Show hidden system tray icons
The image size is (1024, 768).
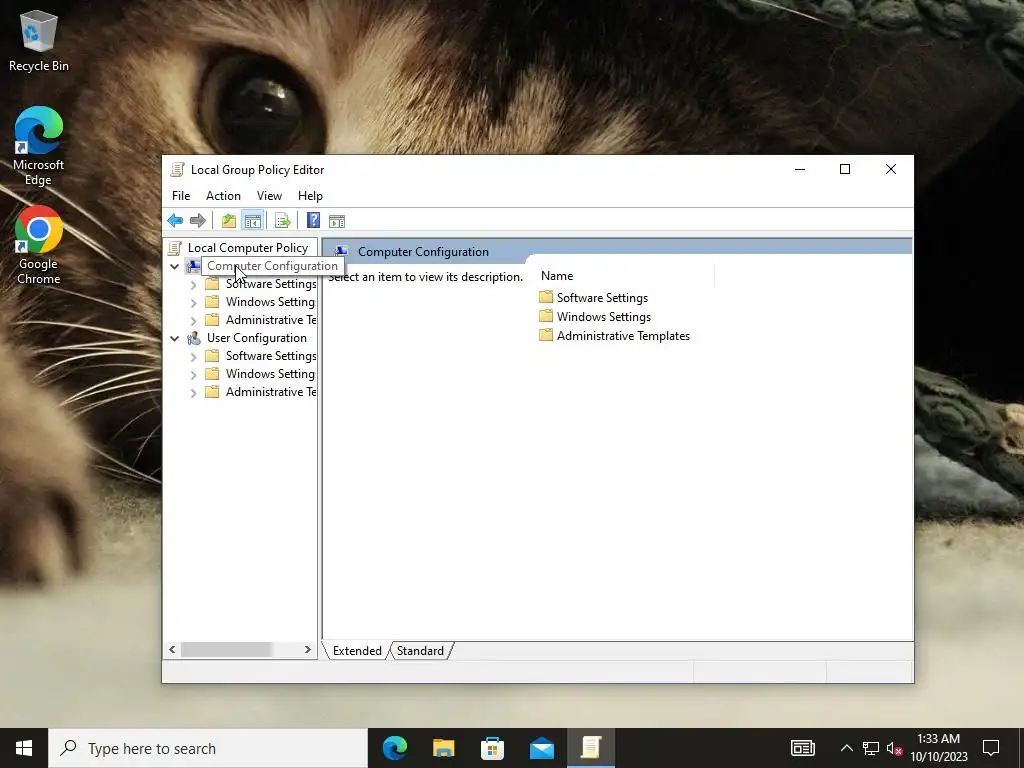(846, 748)
